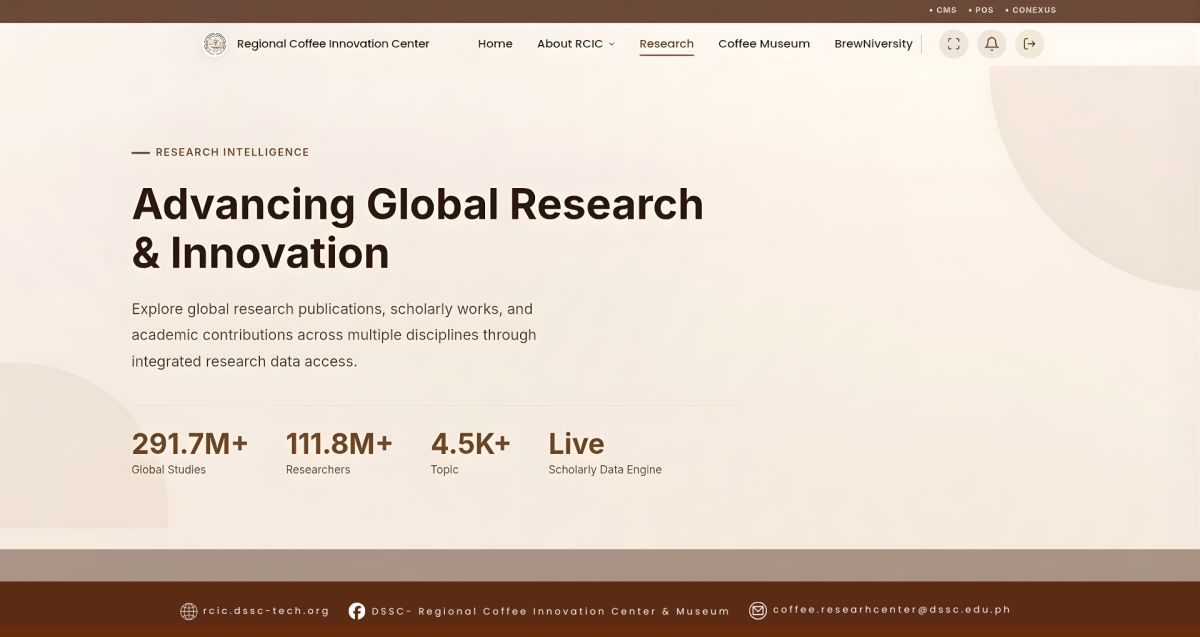The width and height of the screenshot is (1200, 637).
Task: Open the Coffee Museum page
Action: (764, 43)
